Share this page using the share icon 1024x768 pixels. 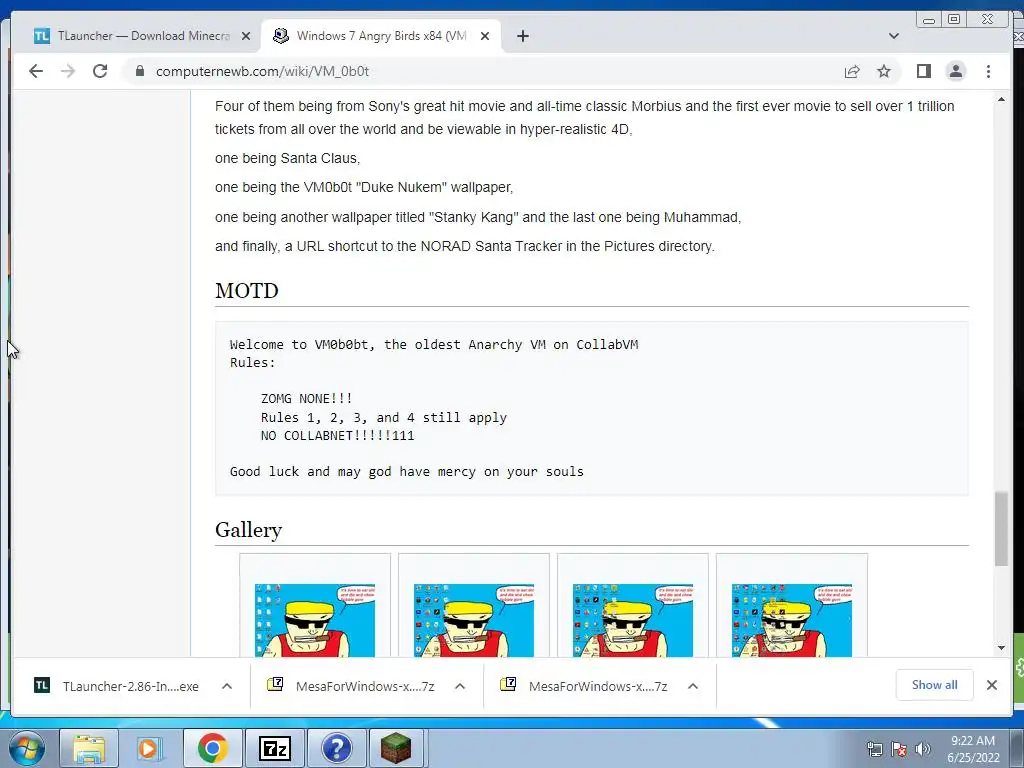click(x=852, y=71)
